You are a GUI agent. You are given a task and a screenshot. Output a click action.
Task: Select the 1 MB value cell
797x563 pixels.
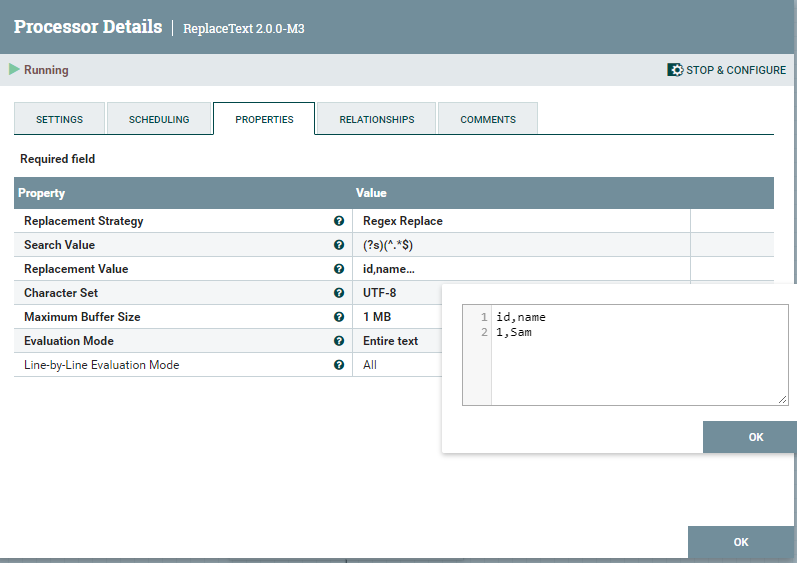[397, 317]
